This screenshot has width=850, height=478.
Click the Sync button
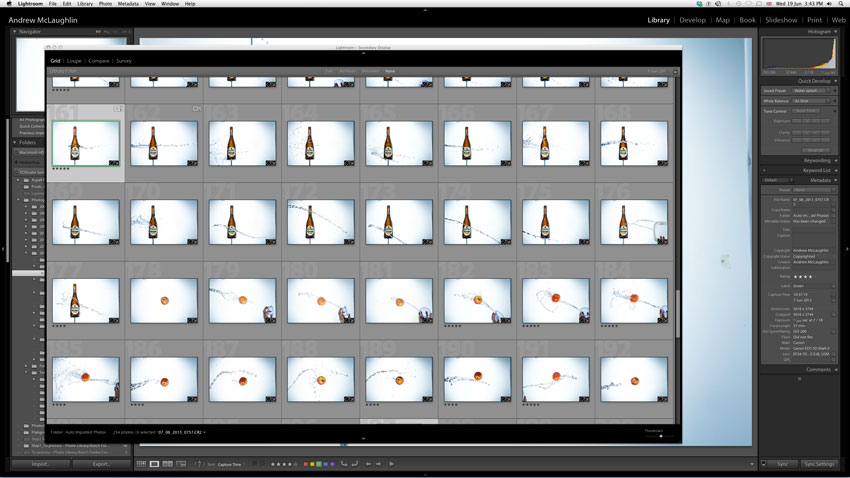tap(782, 464)
